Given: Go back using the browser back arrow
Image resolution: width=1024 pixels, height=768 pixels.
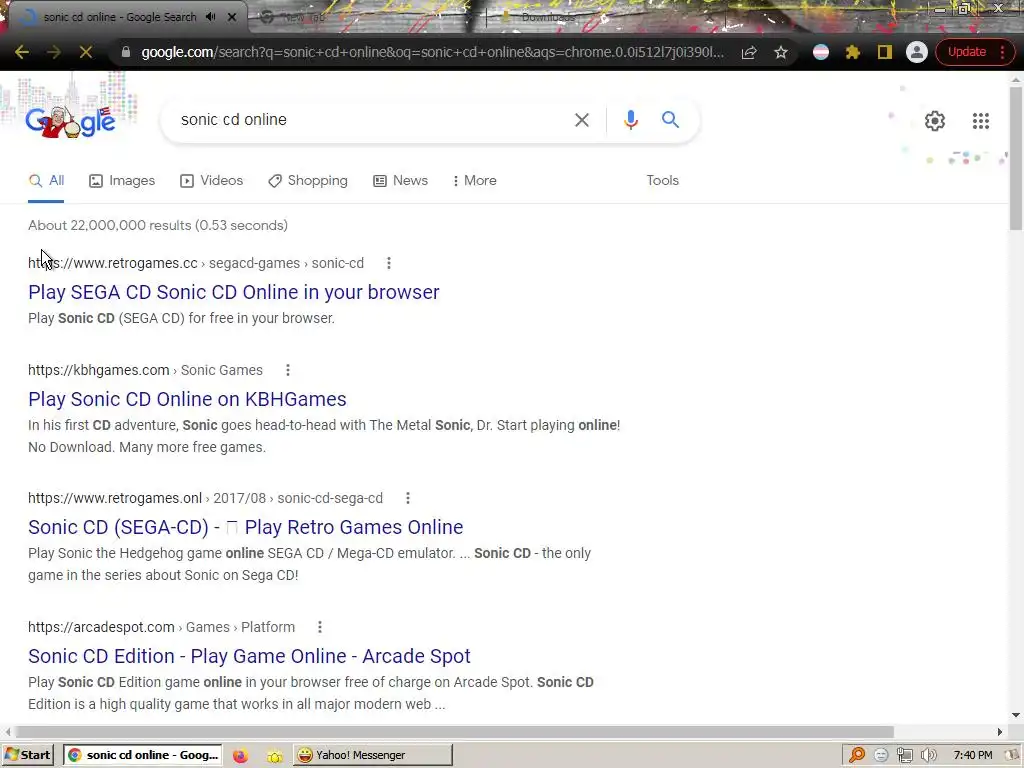Looking at the screenshot, I should [22, 52].
